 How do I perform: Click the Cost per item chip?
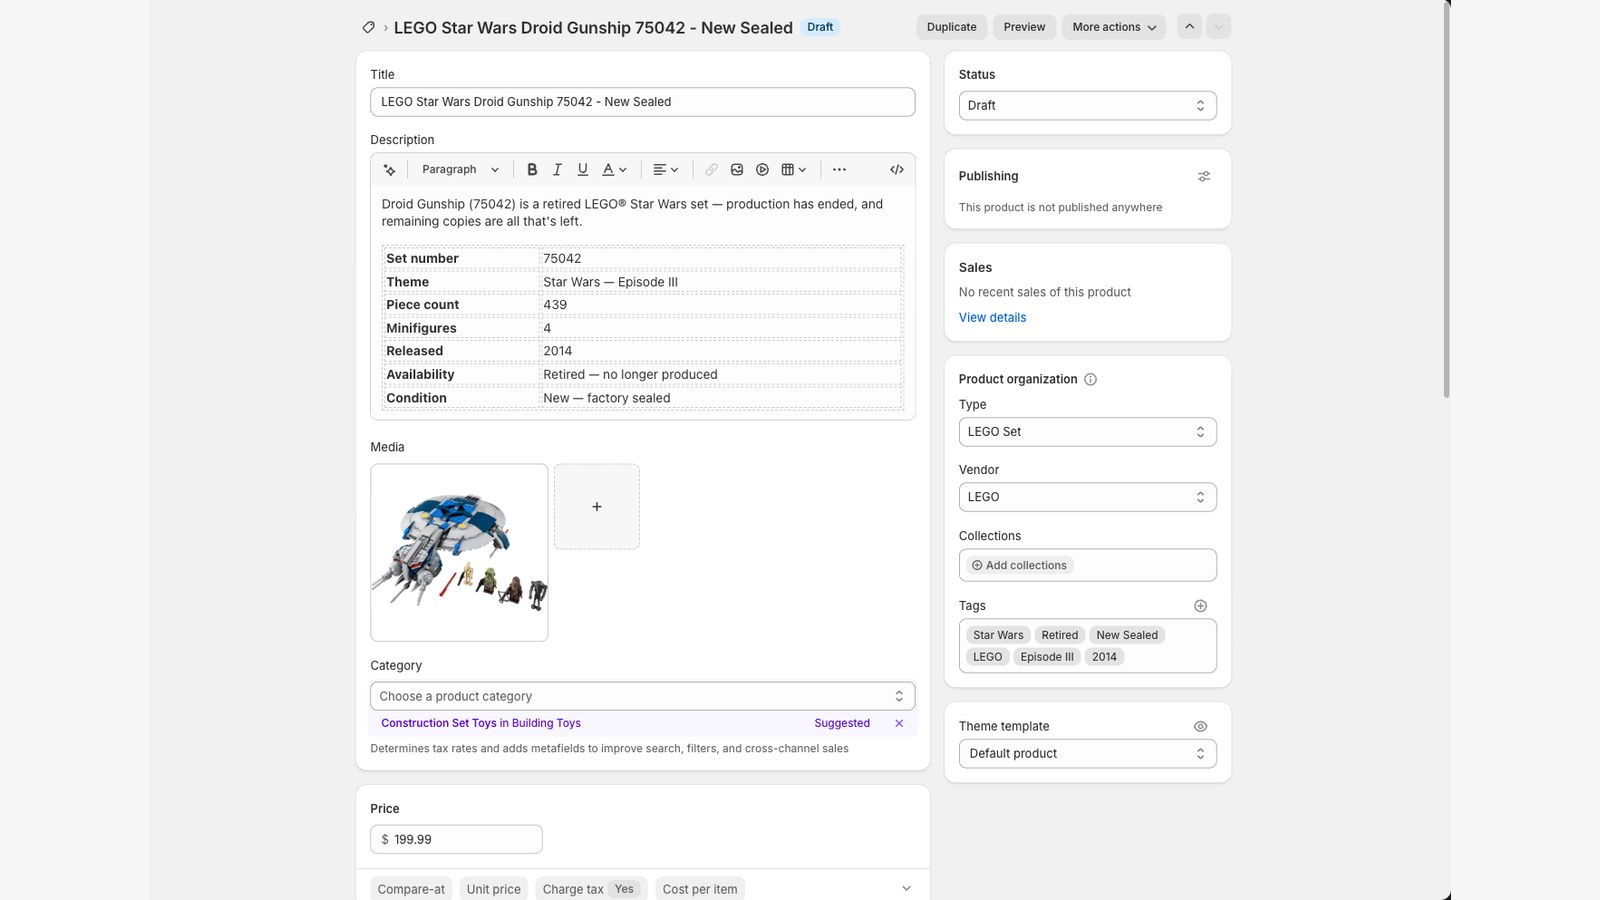coord(700,889)
